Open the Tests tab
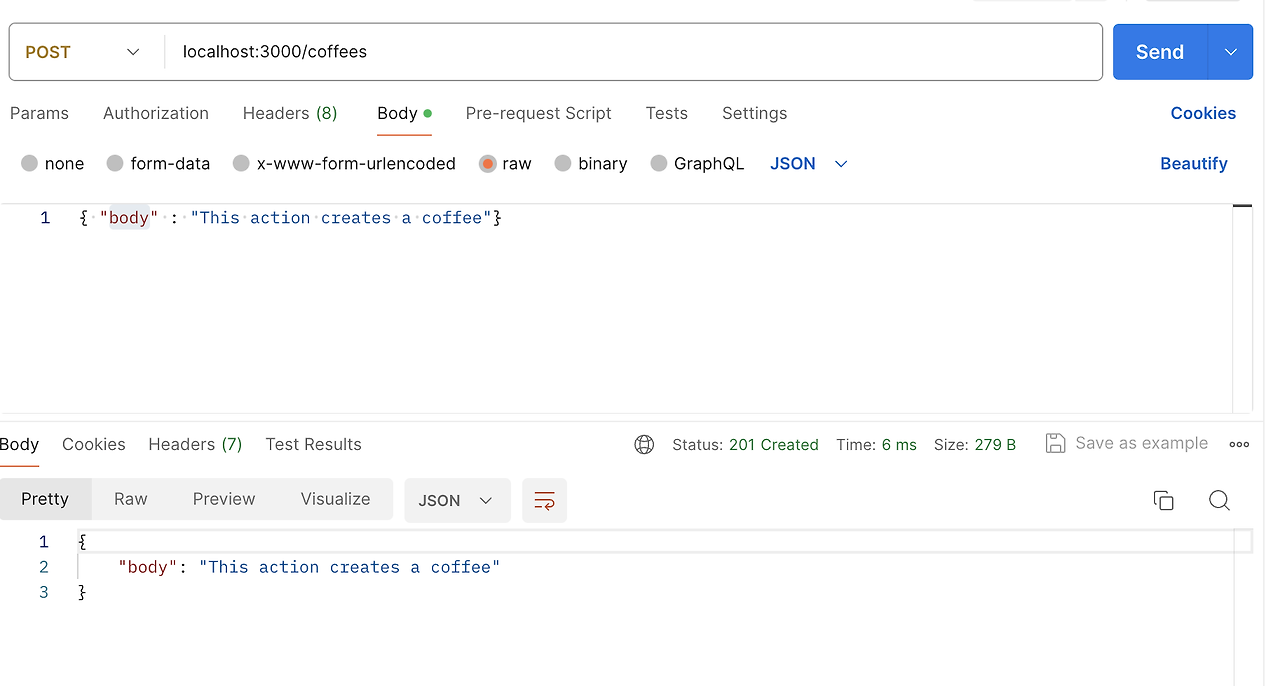Image resolution: width=1280 pixels, height=686 pixels. coord(667,113)
